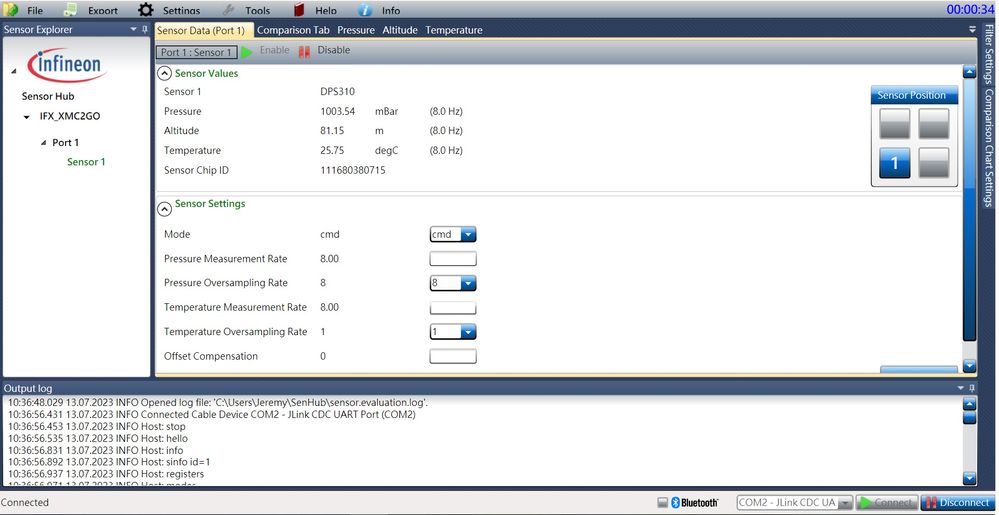Collapse the Sensor Values section
Image resolution: width=999 pixels, height=515 pixels.
coord(164,74)
